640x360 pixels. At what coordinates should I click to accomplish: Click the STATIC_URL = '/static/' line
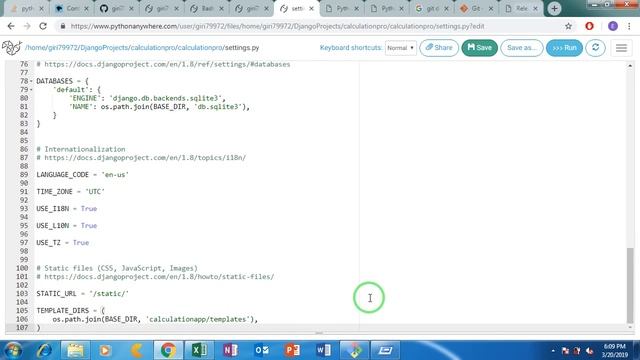click(82, 293)
